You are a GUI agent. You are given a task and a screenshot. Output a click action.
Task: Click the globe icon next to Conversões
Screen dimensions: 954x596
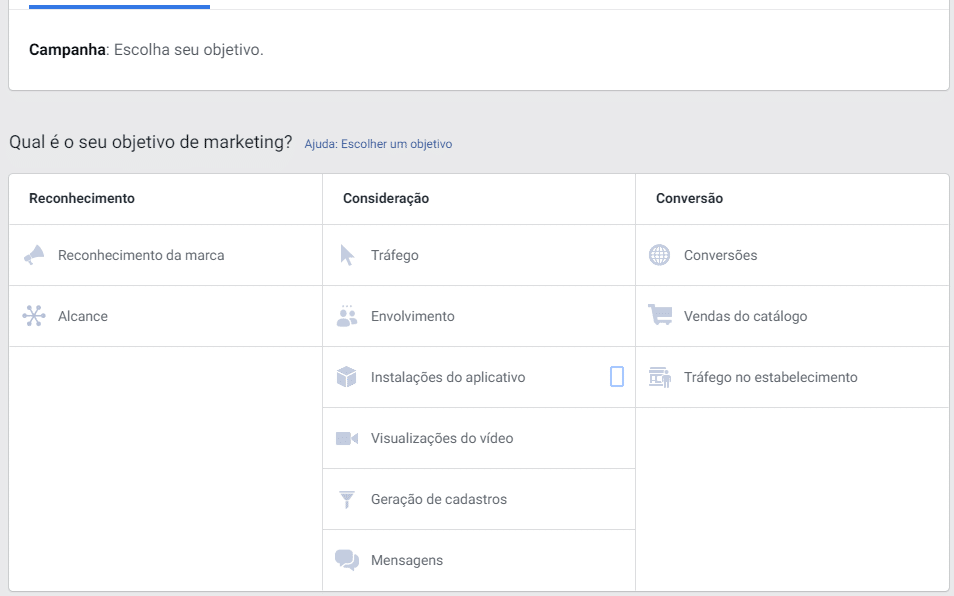click(x=660, y=255)
